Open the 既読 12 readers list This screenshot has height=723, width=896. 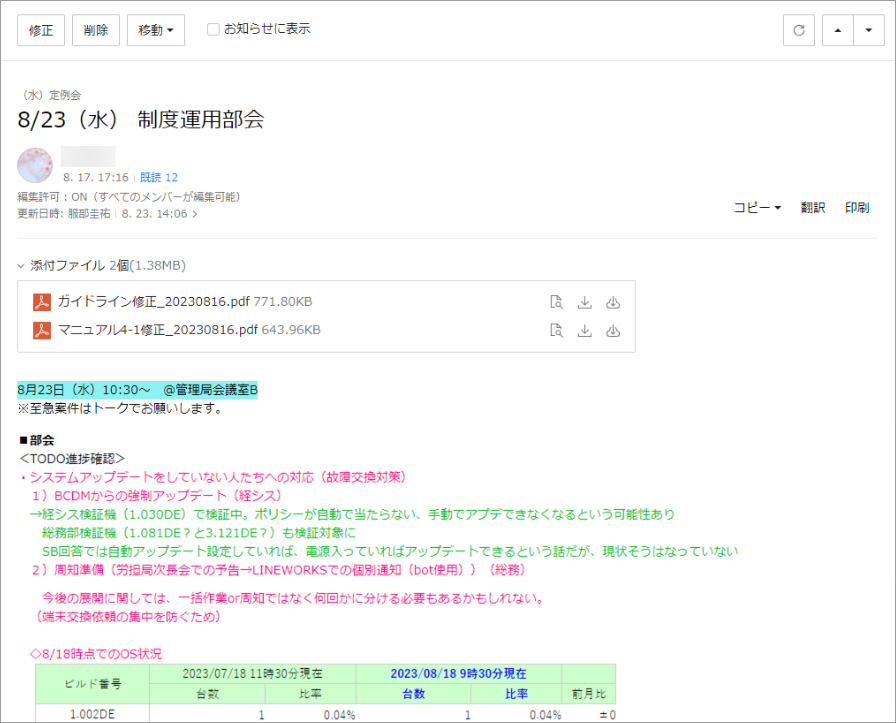(x=158, y=177)
